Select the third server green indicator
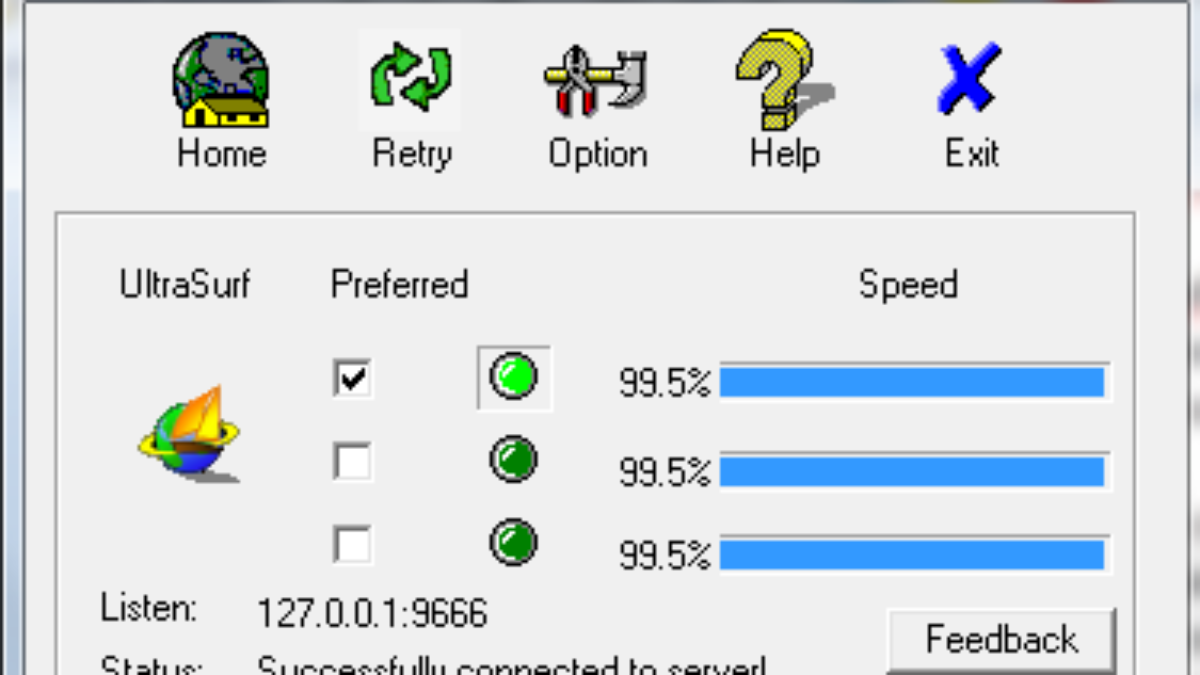 [x=514, y=543]
